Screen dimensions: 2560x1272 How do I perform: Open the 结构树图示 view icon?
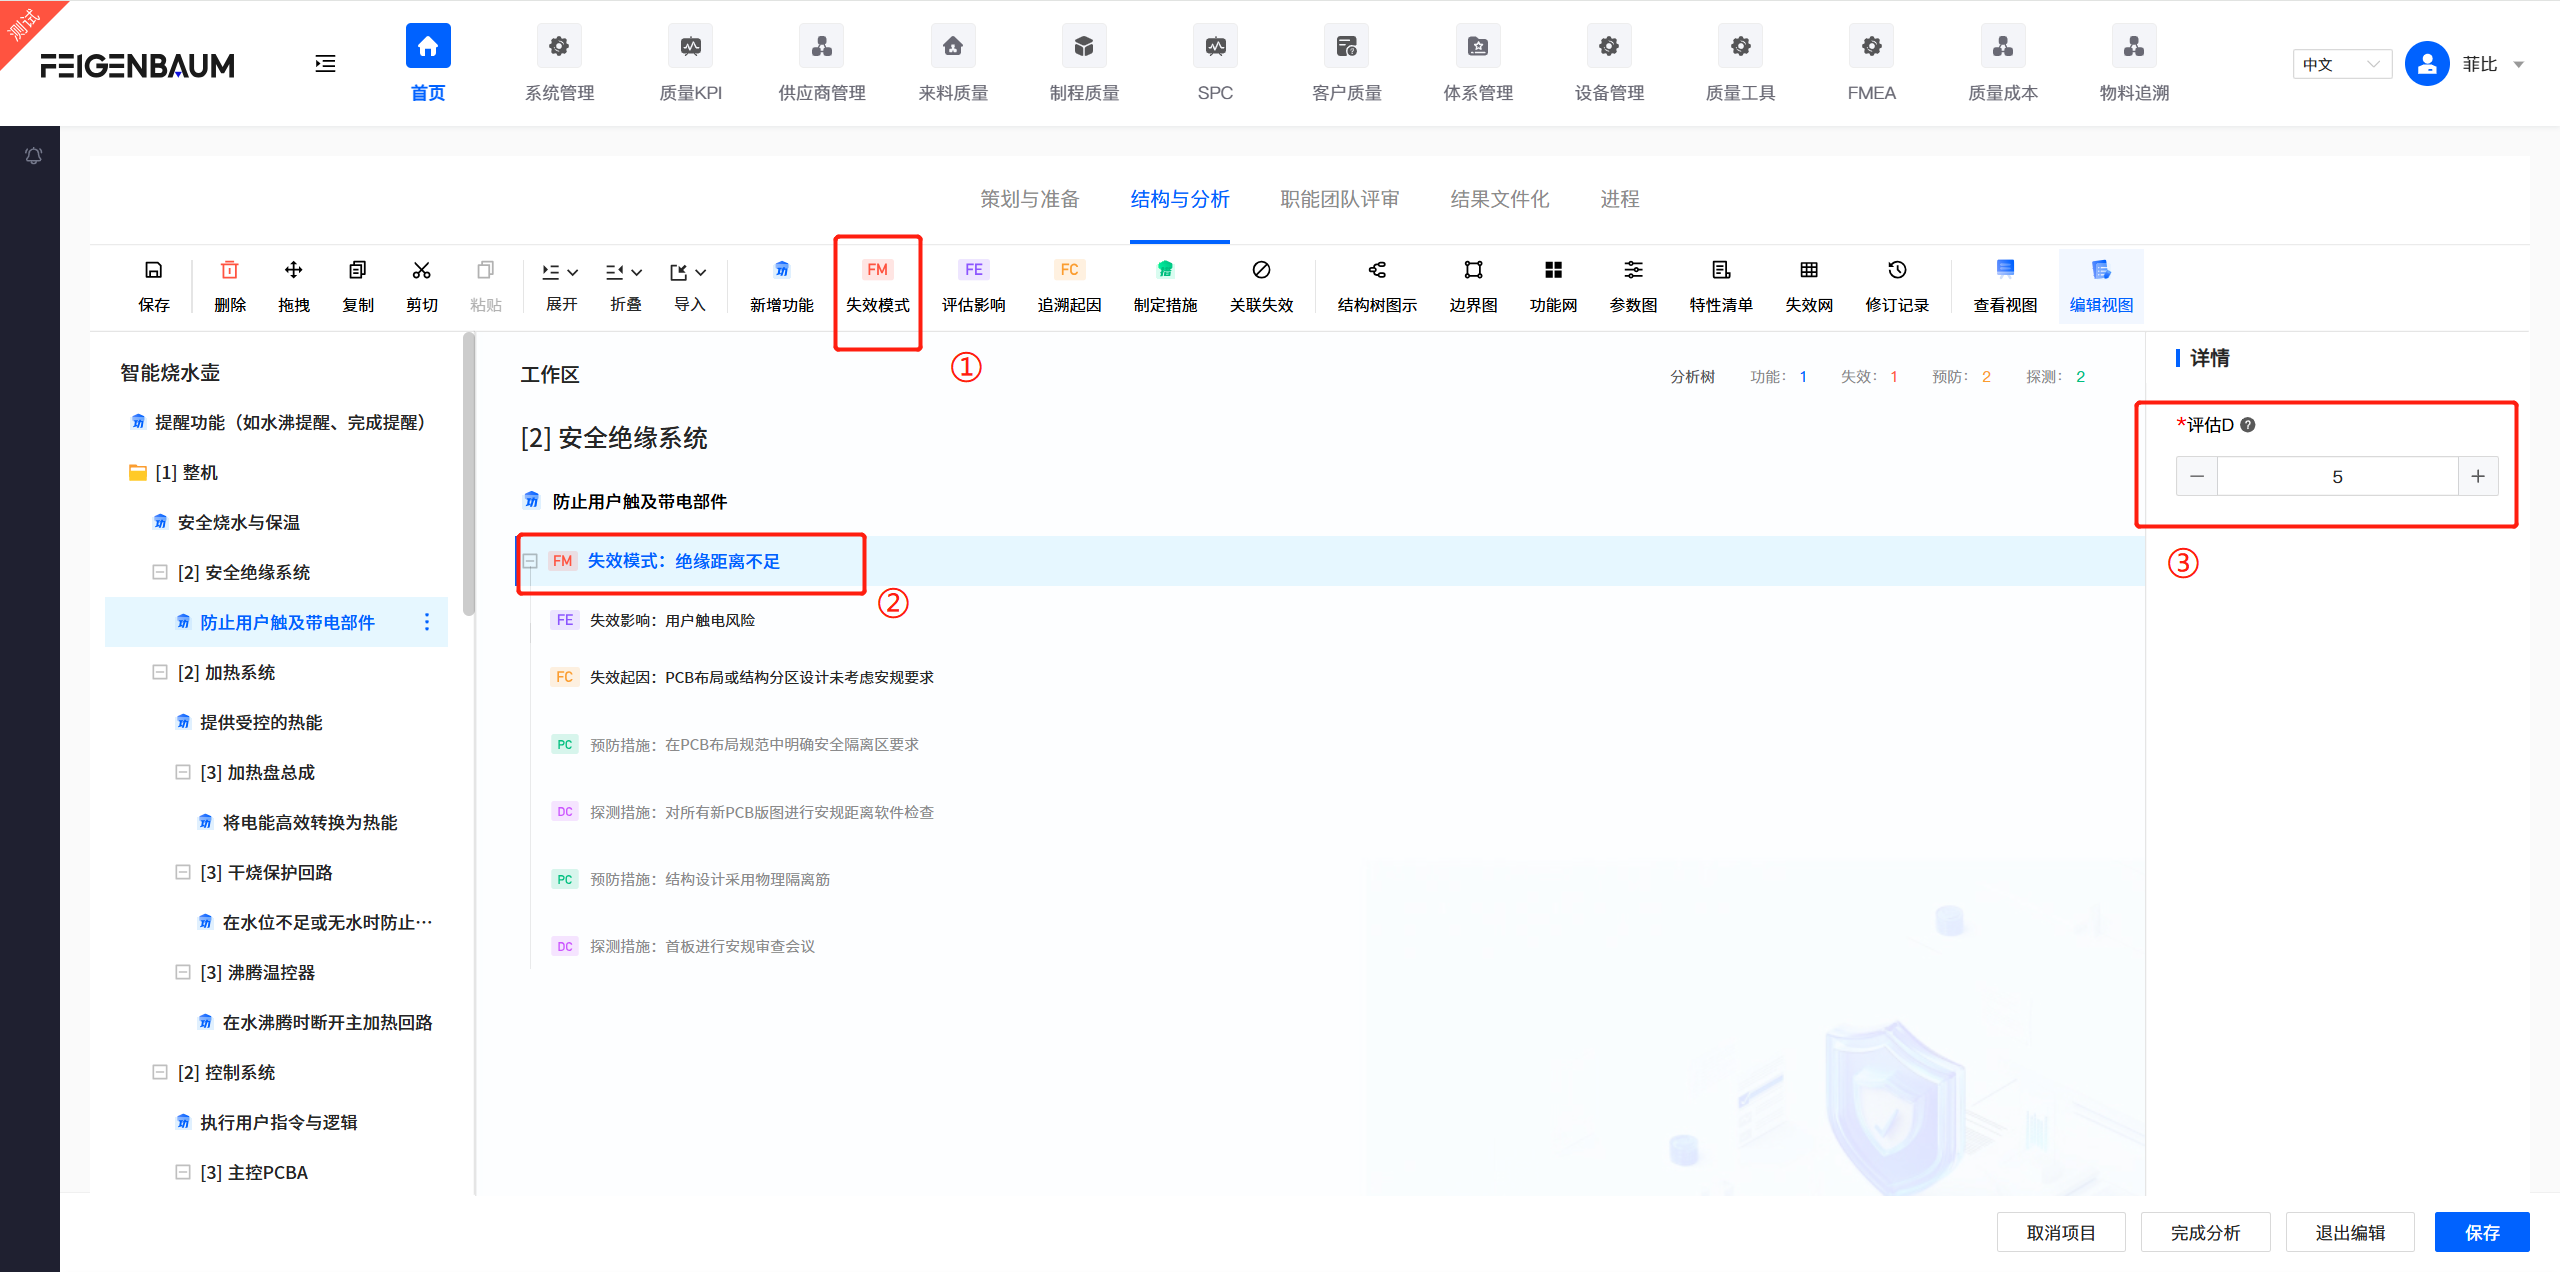1376,285
